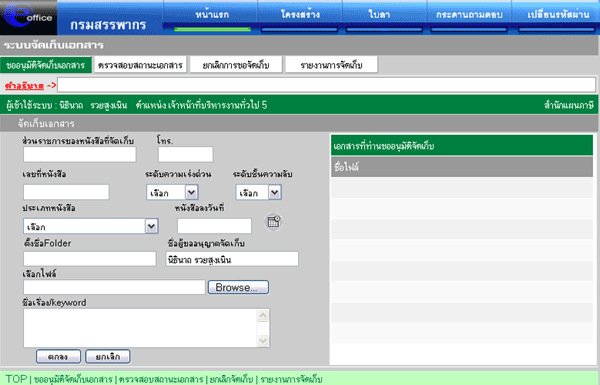Click the TOP footer link
600x385 pixels.
pyautogui.click(x=16, y=379)
